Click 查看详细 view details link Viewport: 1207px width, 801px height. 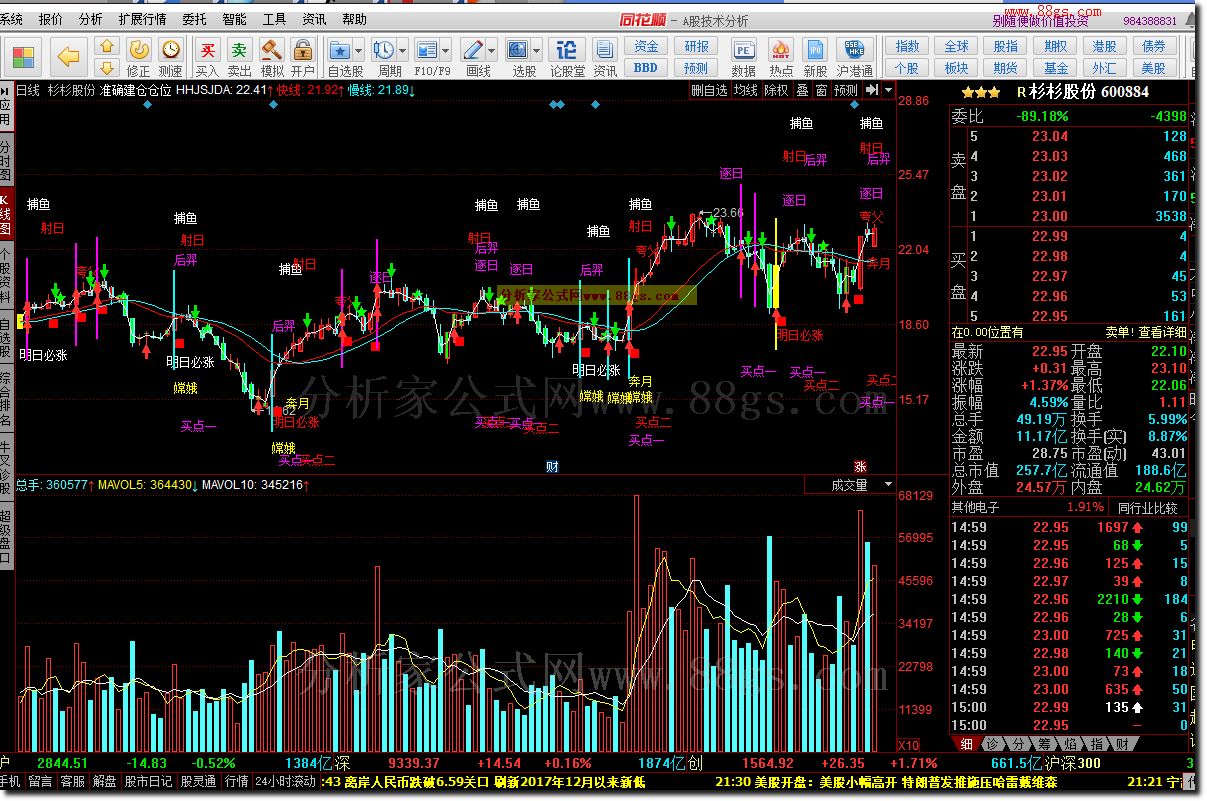pyautogui.click(x=1162, y=333)
